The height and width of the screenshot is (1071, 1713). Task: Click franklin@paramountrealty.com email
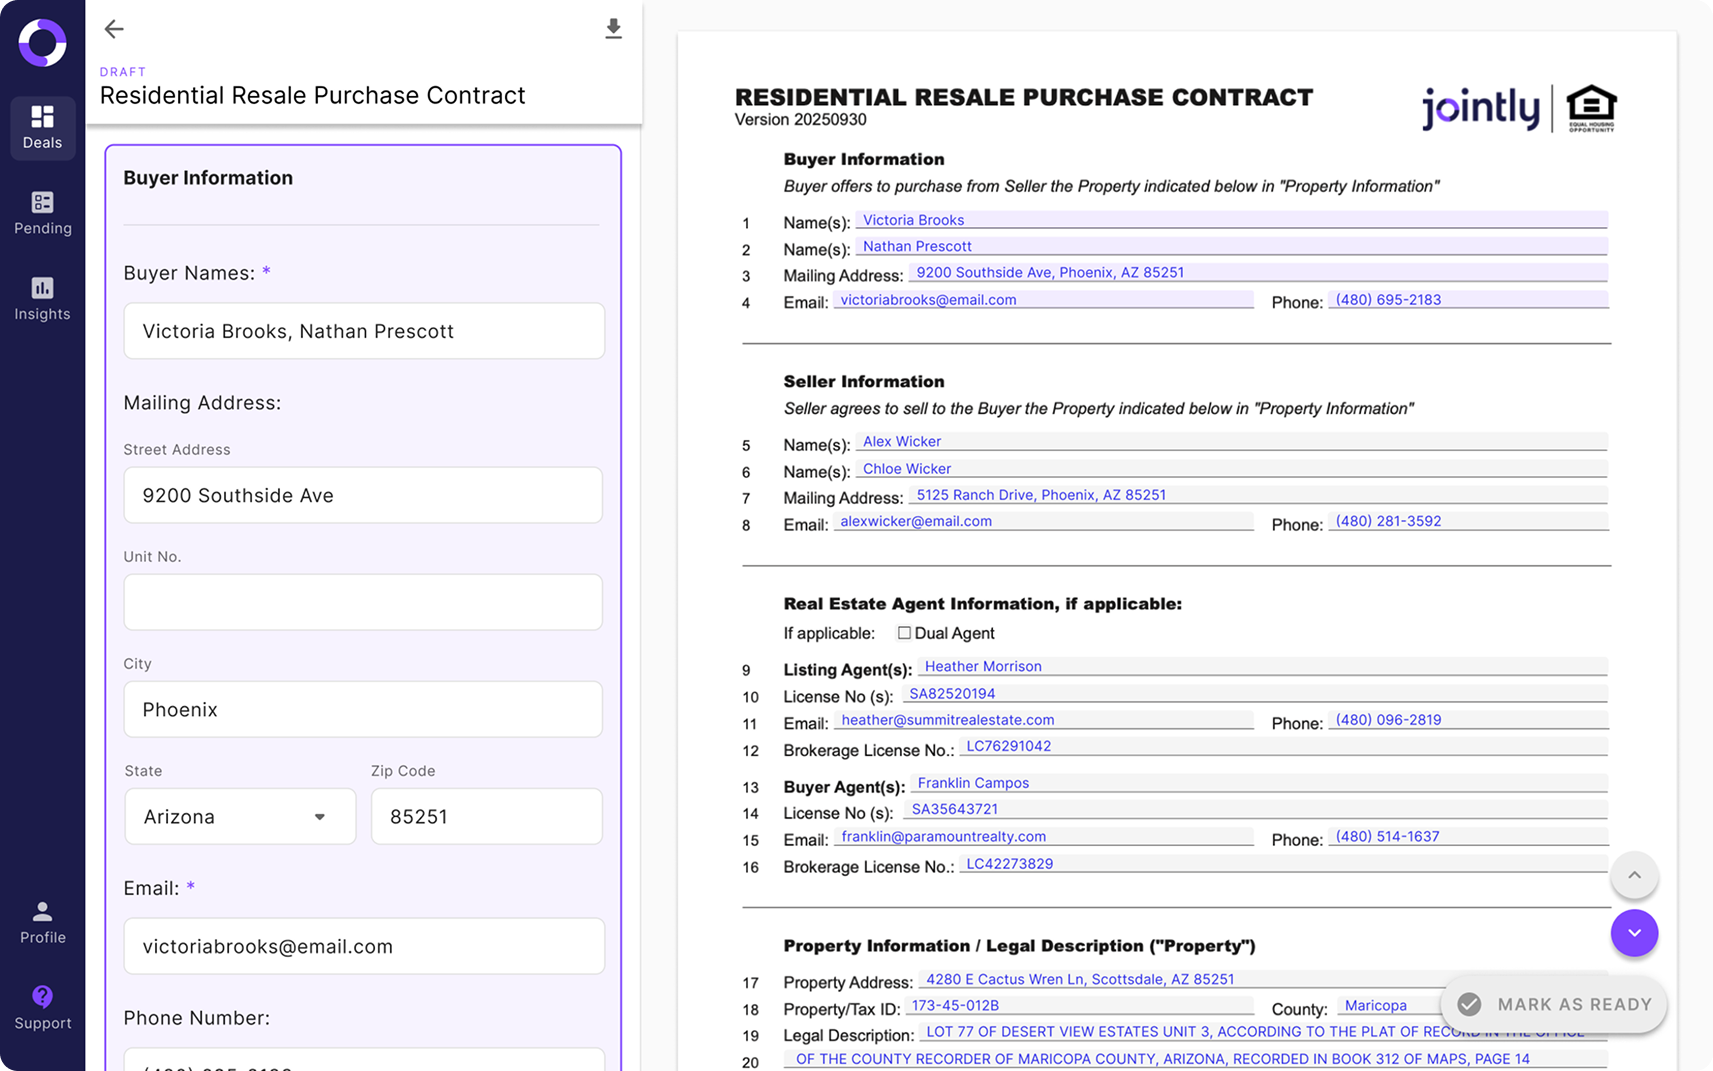(x=943, y=836)
